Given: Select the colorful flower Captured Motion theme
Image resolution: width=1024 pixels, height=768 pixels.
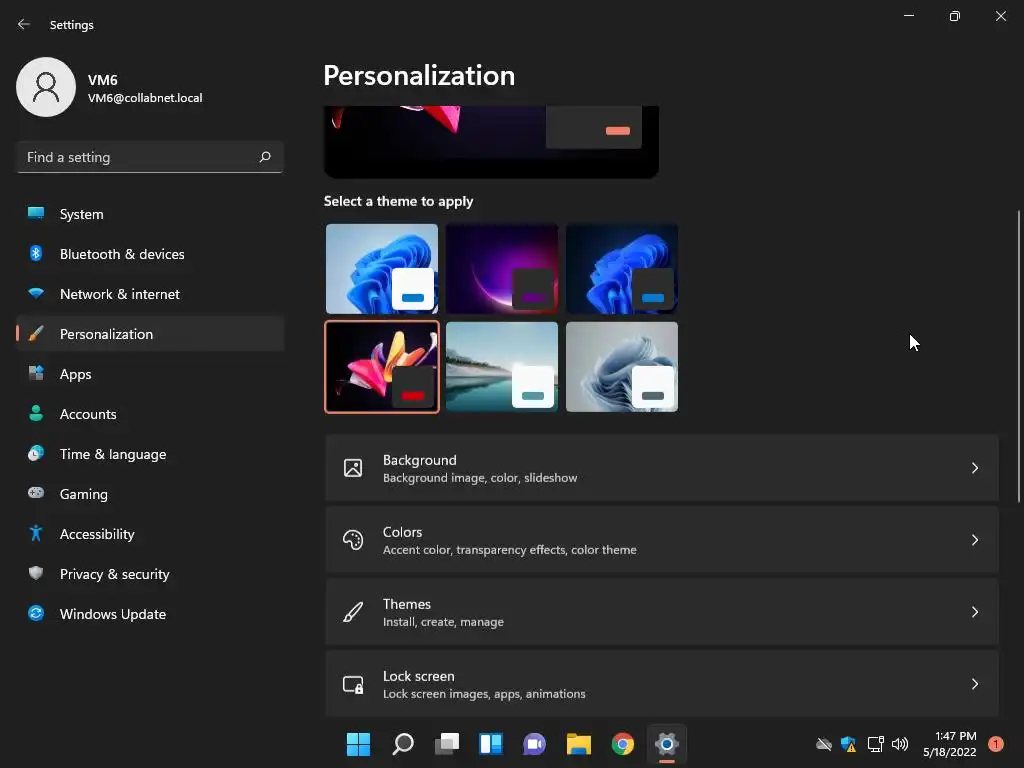Looking at the screenshot, I should click(382, 367).
